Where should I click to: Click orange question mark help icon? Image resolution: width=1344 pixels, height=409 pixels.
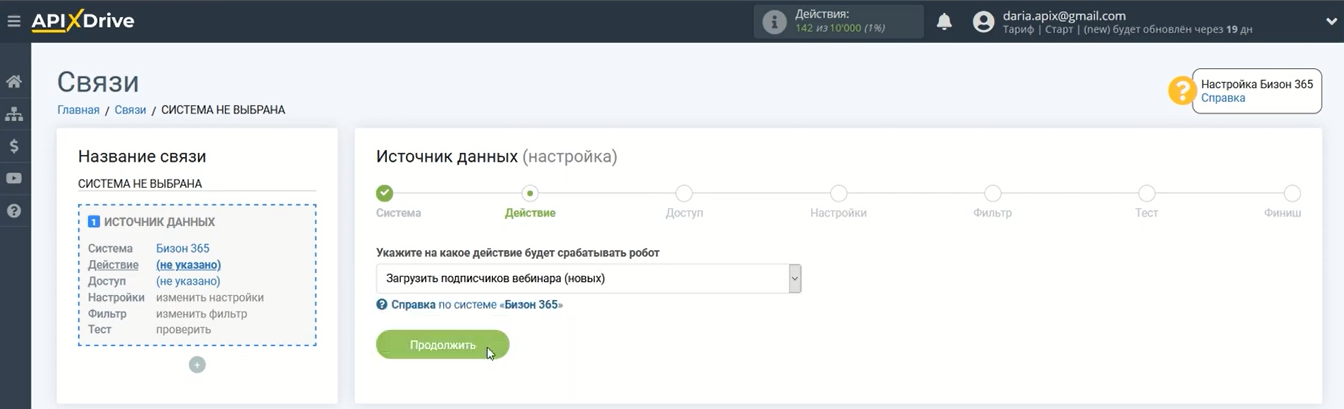(x=1182, y=91)
